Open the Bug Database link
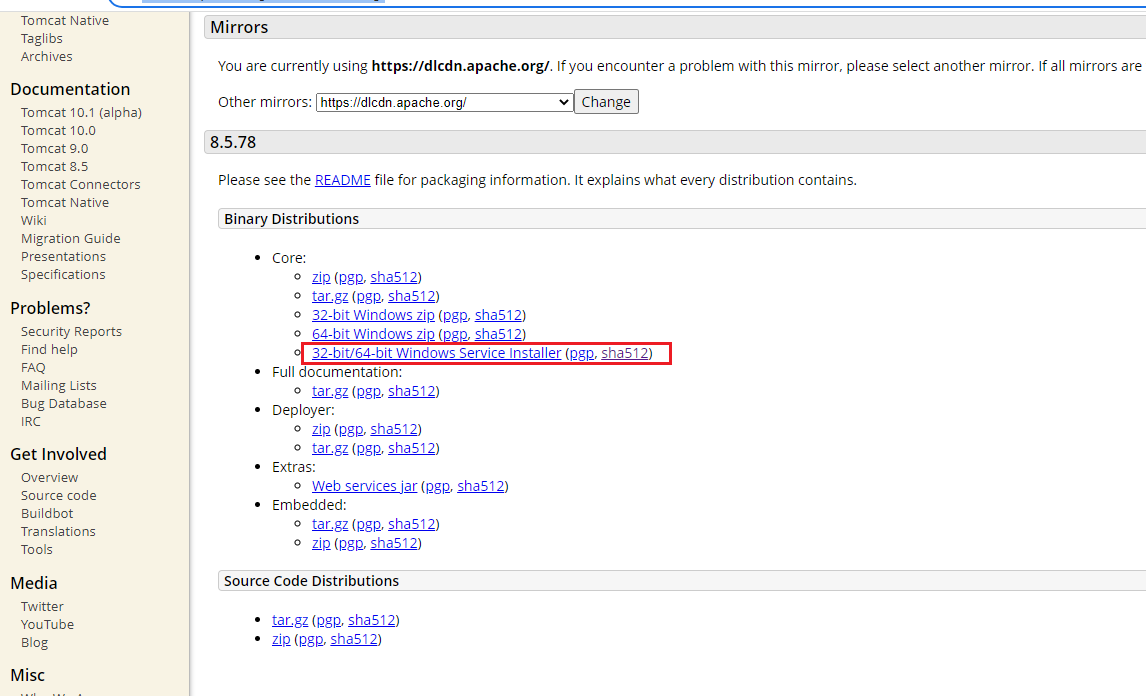The height and width of the screenshot is (696, 1146). coord(64,404)
